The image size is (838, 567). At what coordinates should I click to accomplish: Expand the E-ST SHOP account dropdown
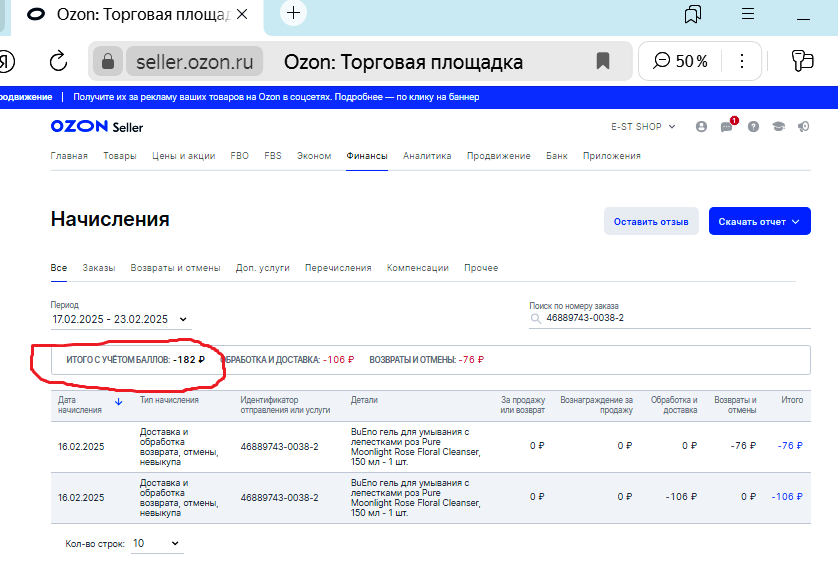[x=643, y=127]
